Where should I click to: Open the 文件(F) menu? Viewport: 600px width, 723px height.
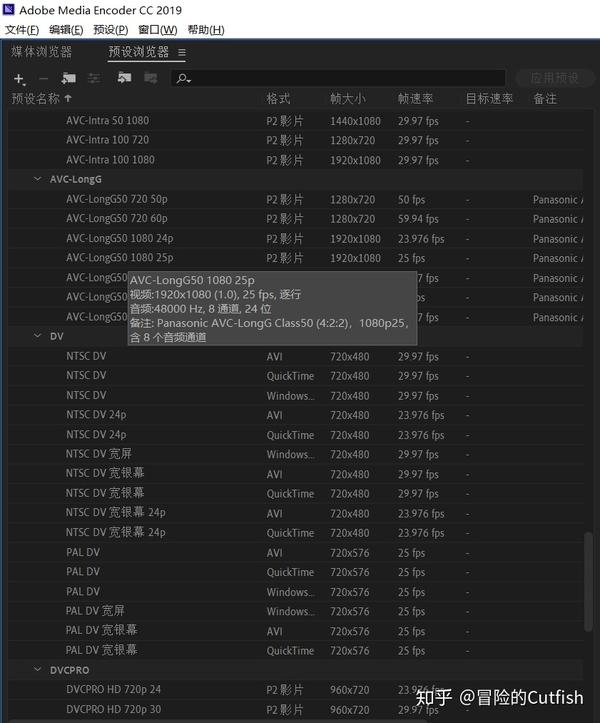[x=22, y=30]
